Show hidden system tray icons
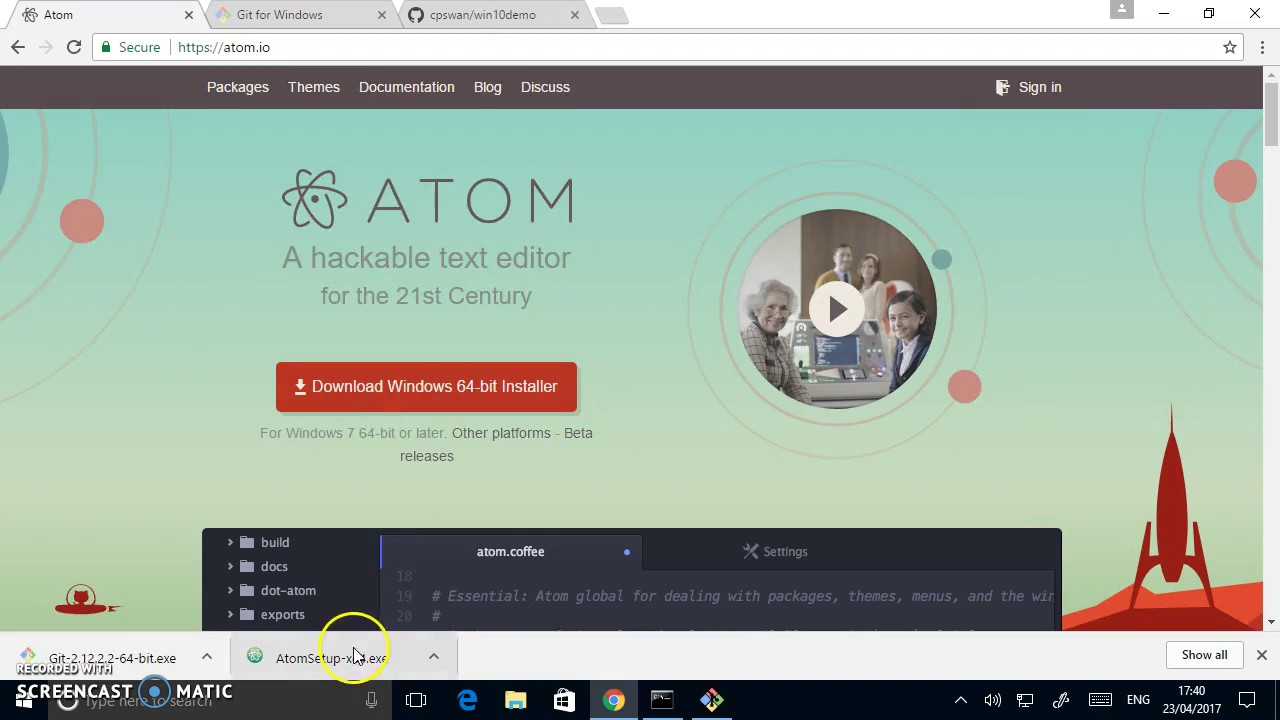This screenshot has width=1280, height=720. (x=960, y=700)
